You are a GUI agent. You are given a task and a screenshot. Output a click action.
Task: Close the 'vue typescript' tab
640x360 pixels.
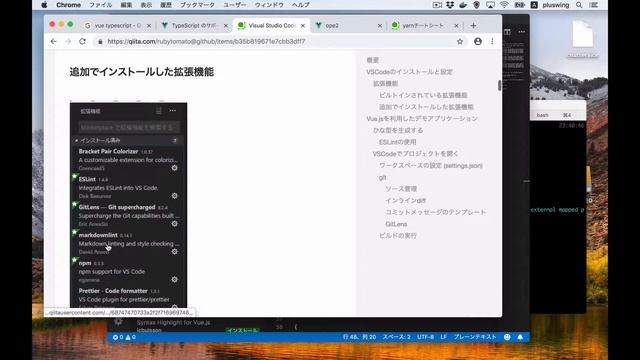(x=149, y=25)
